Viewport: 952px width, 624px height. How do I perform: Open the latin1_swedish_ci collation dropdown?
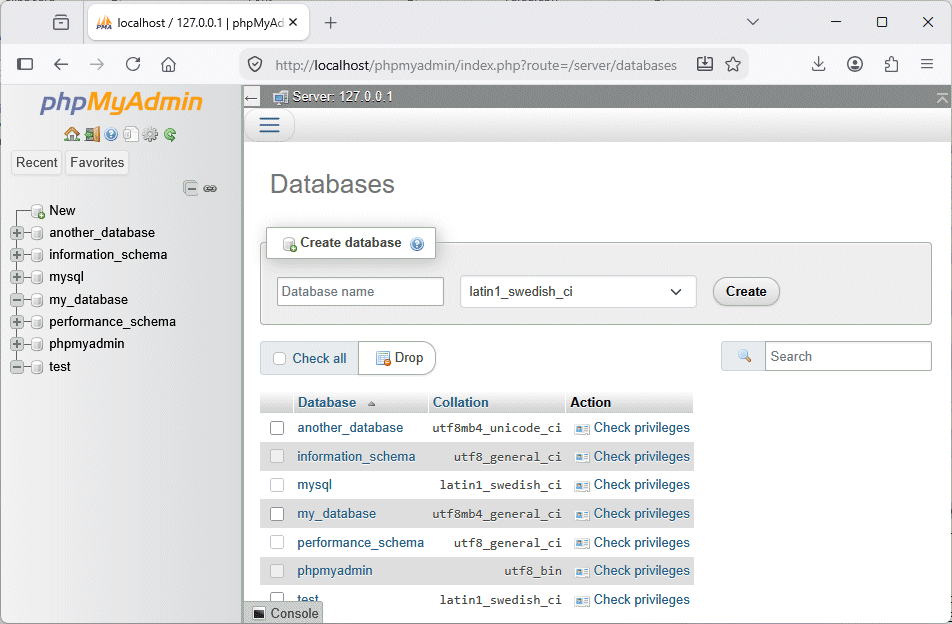tap(578, 292)
